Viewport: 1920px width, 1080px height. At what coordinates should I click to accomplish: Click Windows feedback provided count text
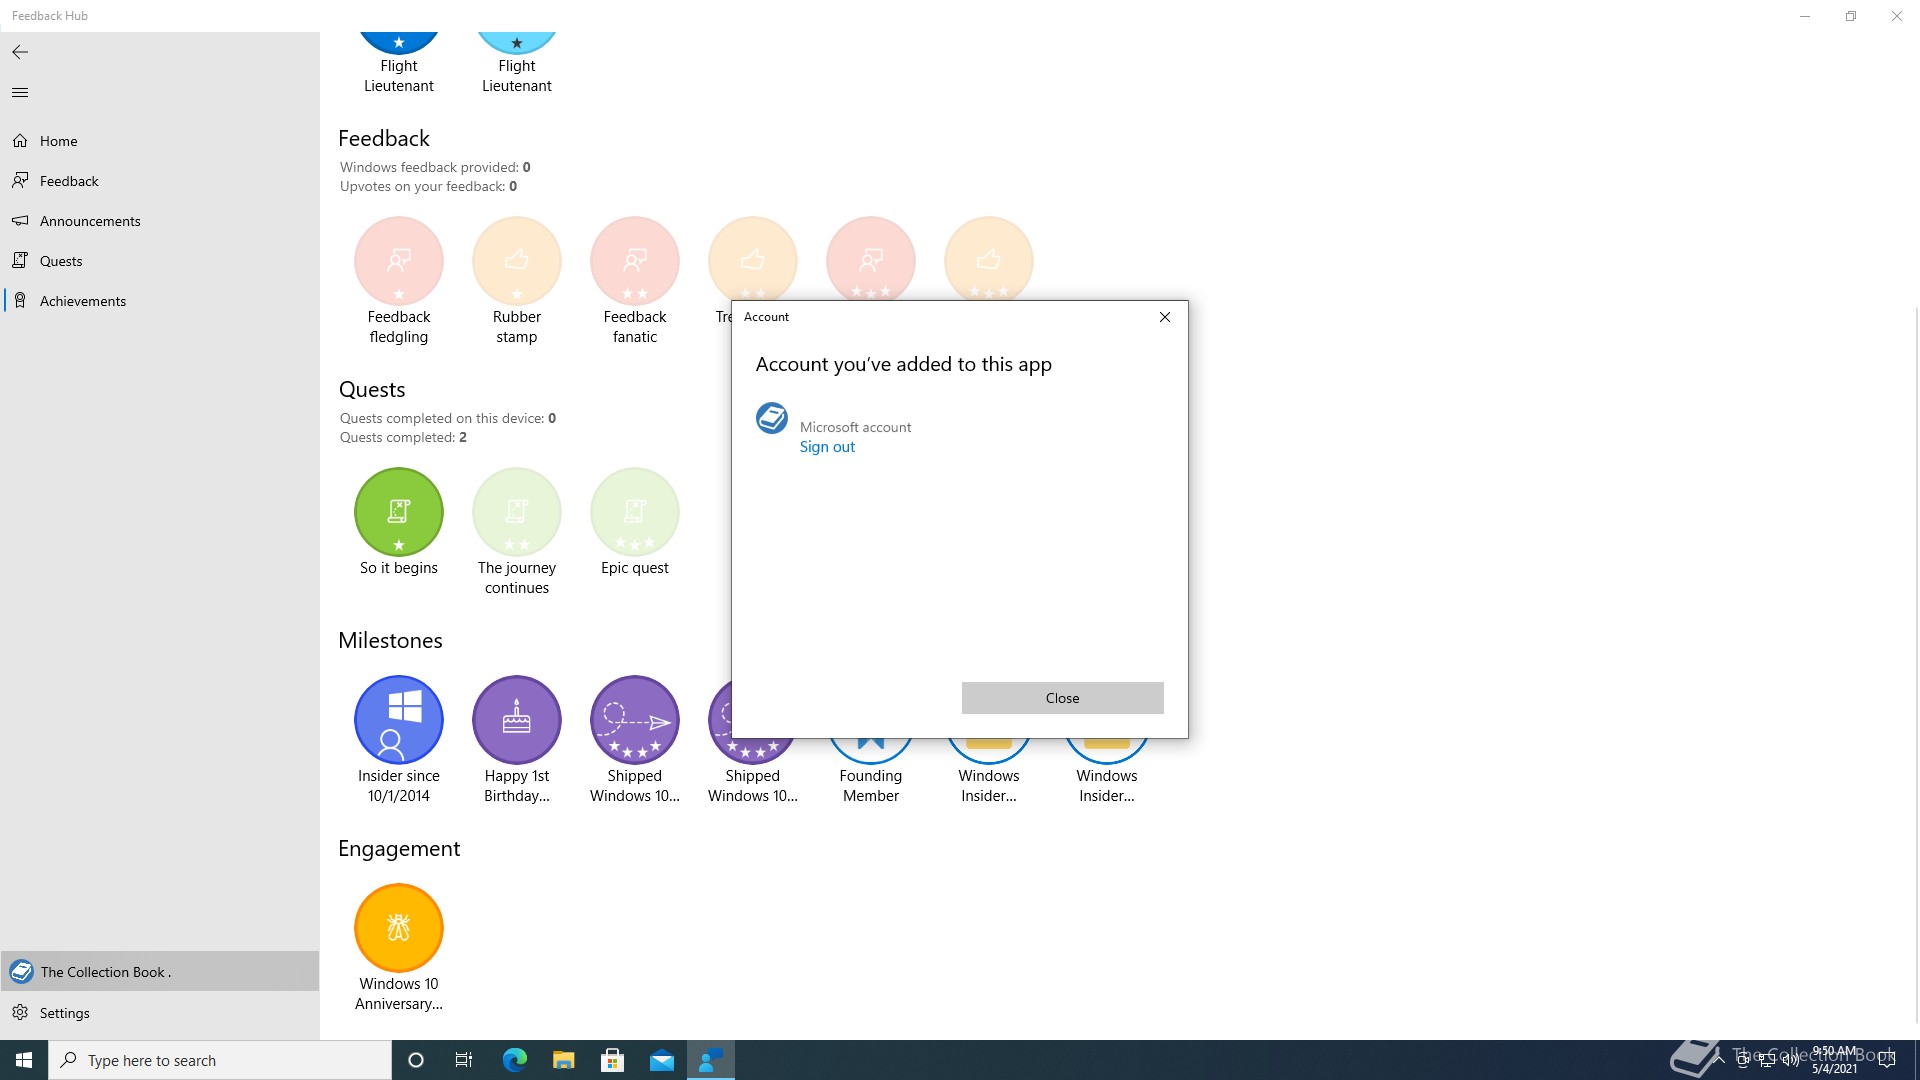[435, 167]
